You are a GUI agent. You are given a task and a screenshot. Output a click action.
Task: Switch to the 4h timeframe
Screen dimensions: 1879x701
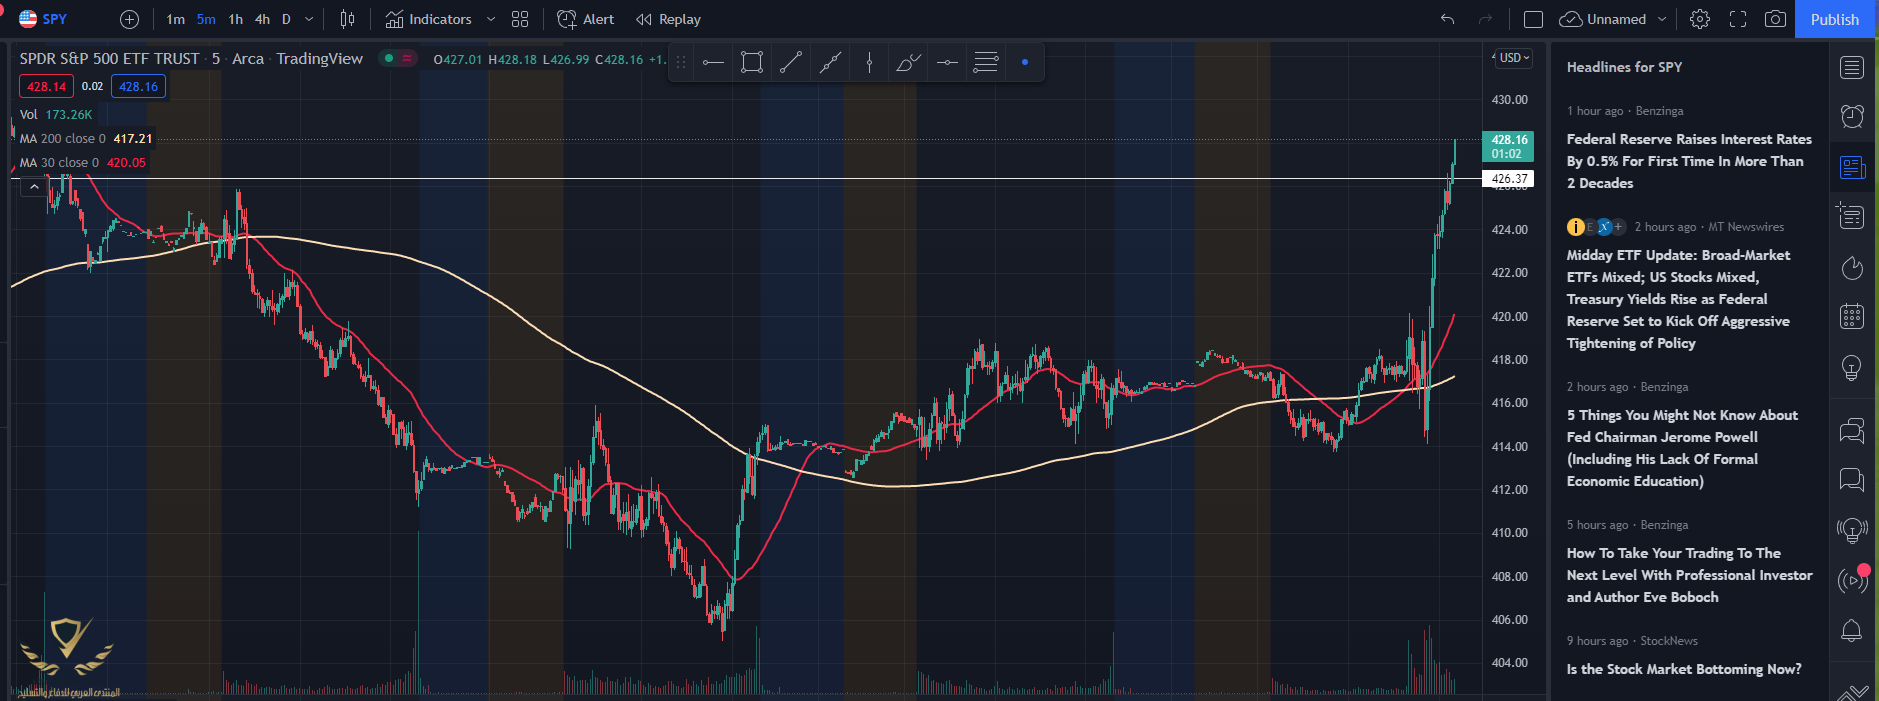pyautogui.click(x=262, y=19)
